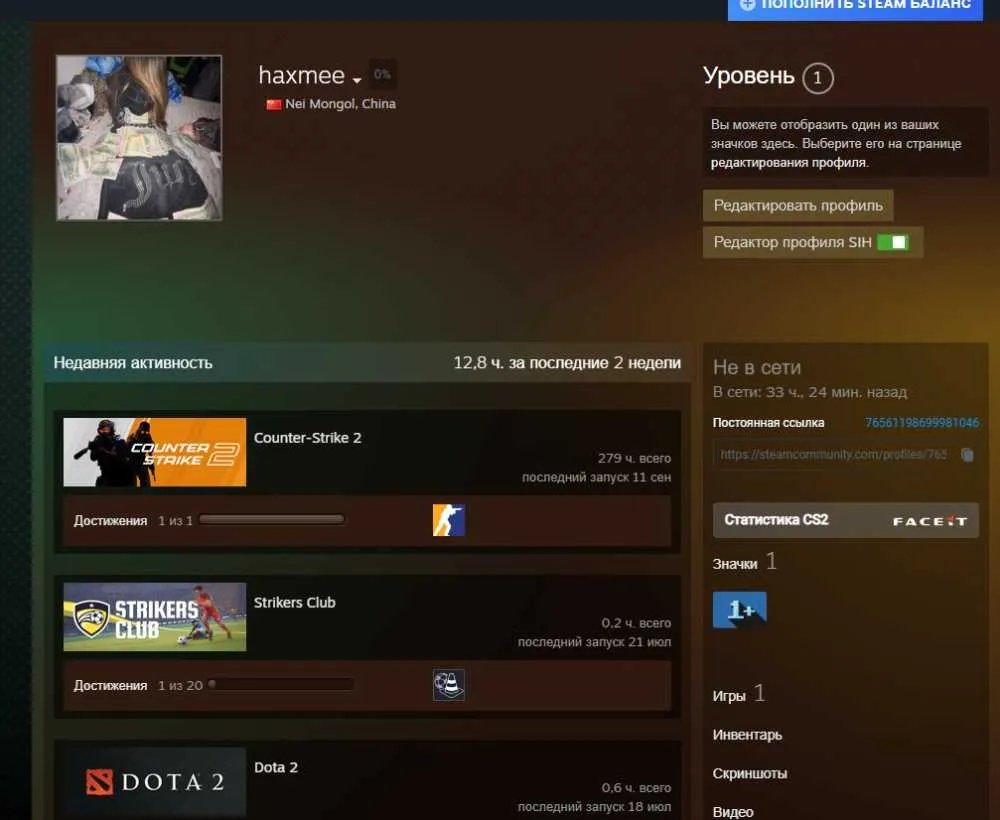Click '12,8 ч. за последние 2 недели' text

(x=567, y=363)
